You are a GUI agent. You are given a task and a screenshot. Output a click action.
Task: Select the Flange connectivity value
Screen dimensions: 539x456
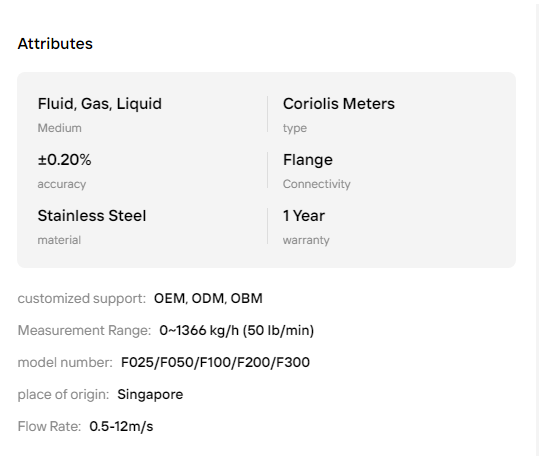click(308, 160)
